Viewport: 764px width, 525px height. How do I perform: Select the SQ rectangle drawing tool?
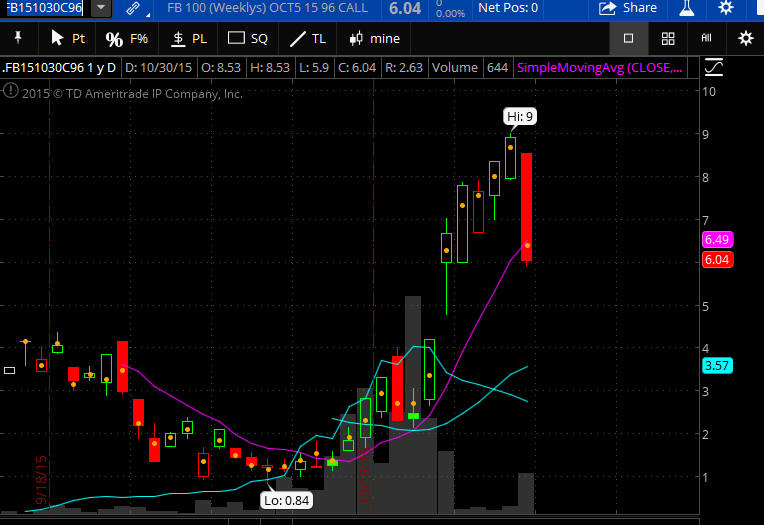[248, 39]
